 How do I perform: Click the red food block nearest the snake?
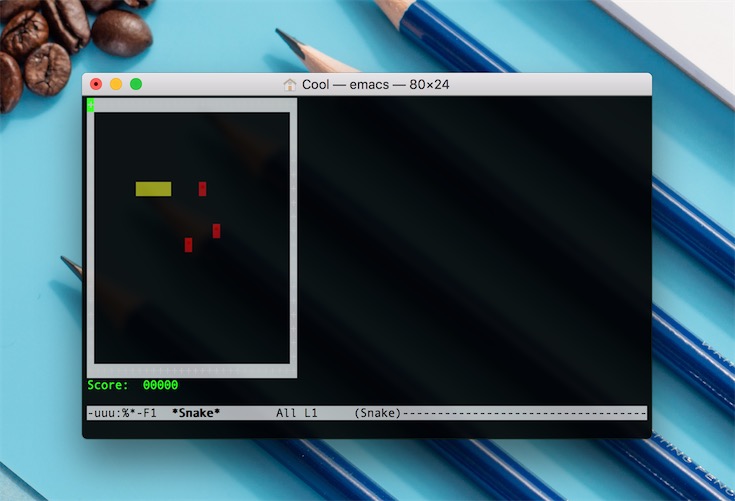[x=202, y=189]
